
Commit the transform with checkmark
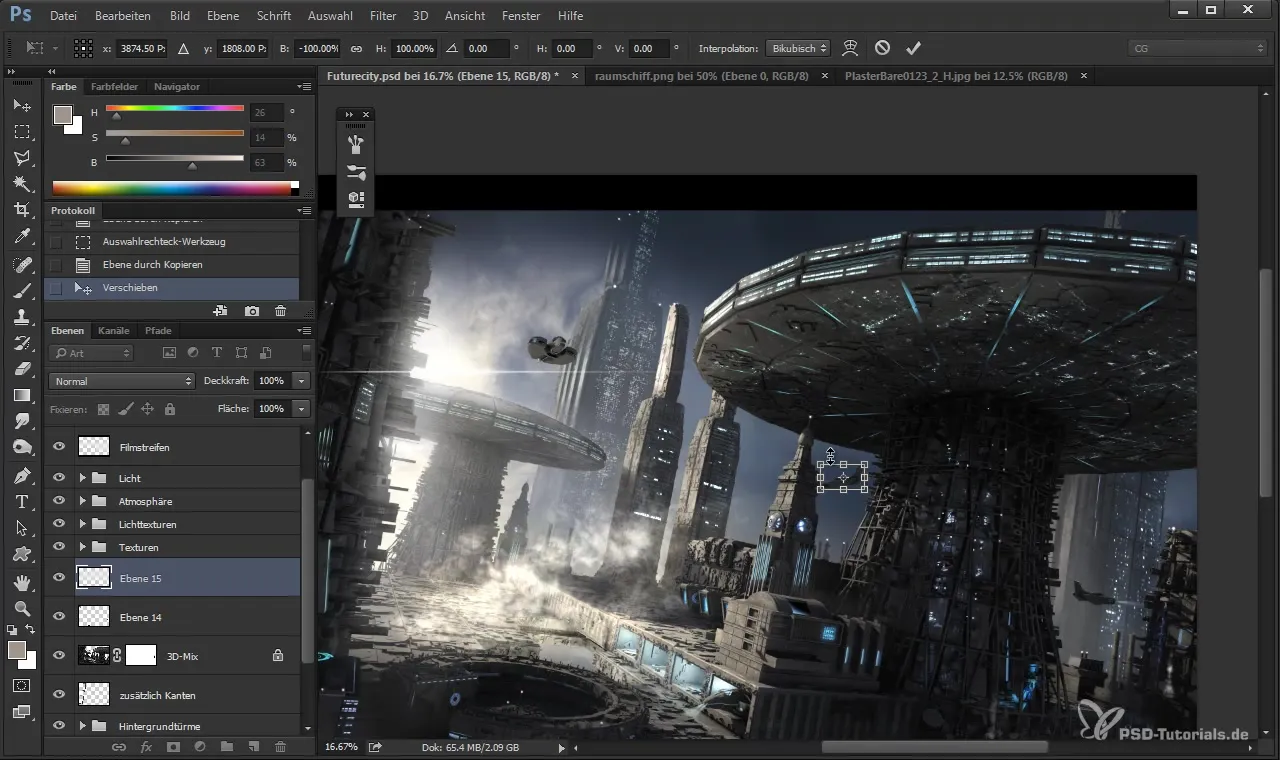pos(913,48)
